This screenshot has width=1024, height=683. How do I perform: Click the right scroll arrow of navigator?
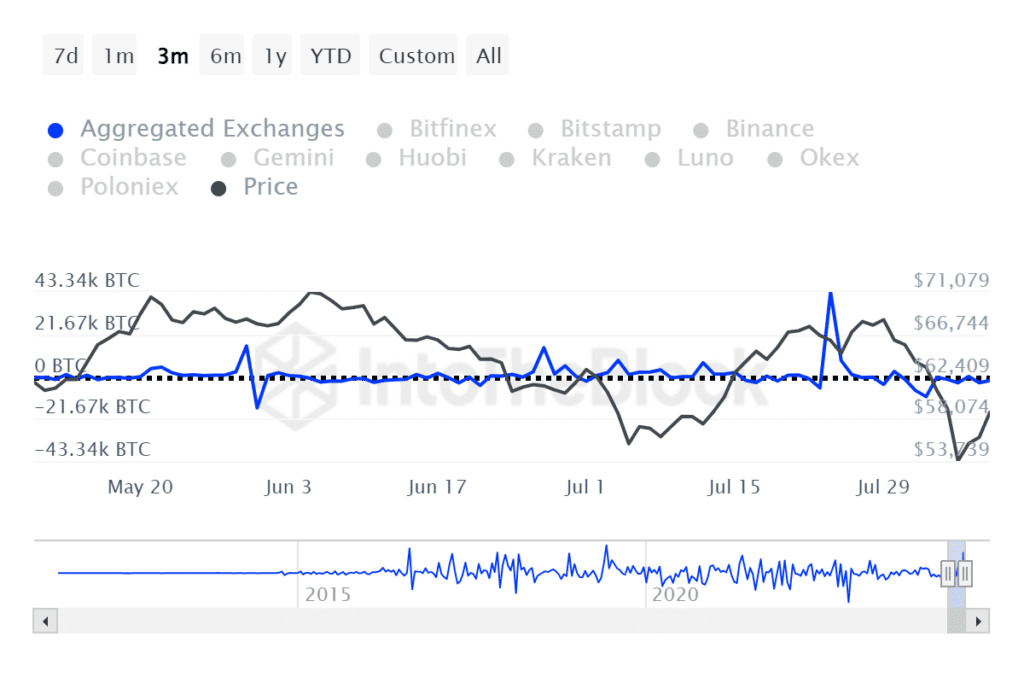(978, 621)
